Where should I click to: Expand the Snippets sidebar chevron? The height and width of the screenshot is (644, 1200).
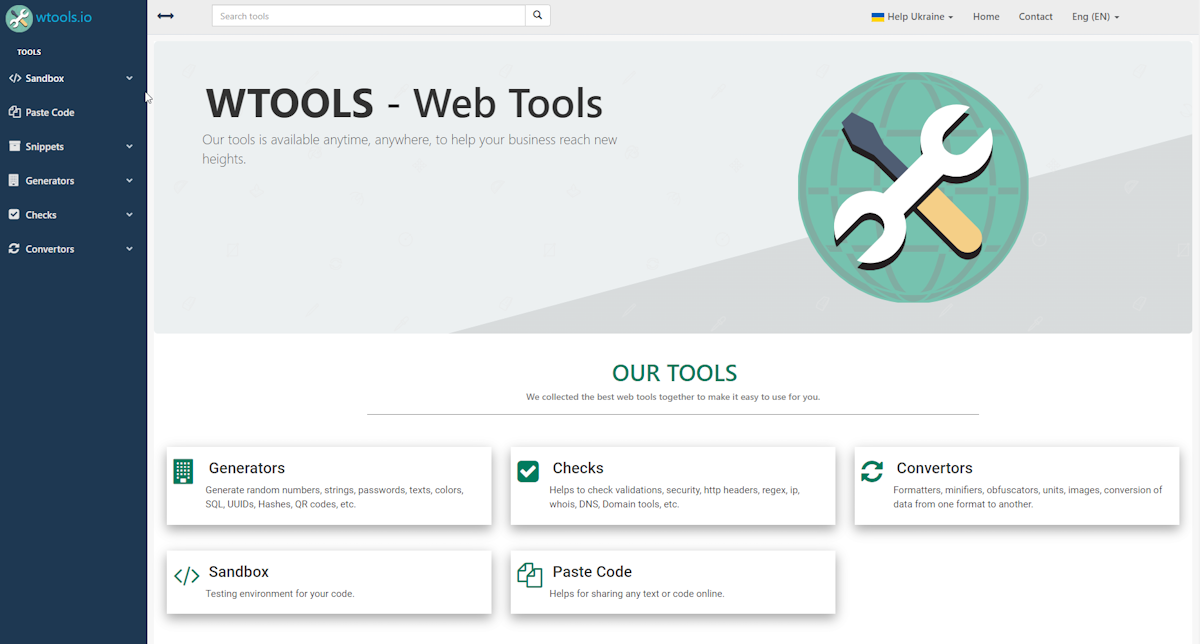[x=129, y=146]
